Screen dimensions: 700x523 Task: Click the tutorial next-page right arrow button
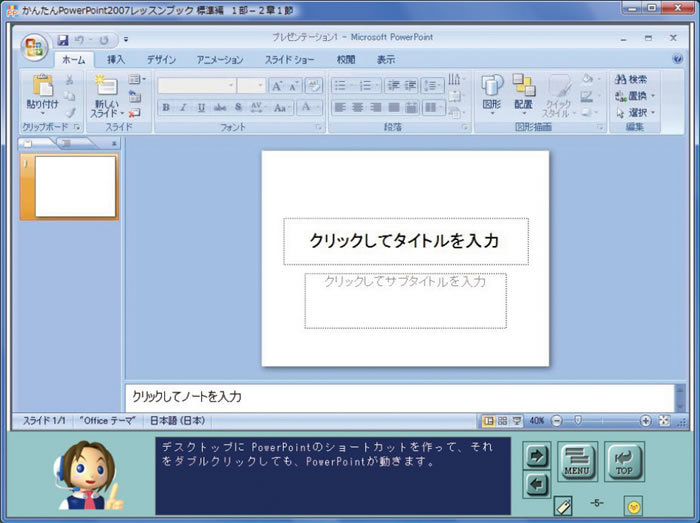tap(537, 456)
